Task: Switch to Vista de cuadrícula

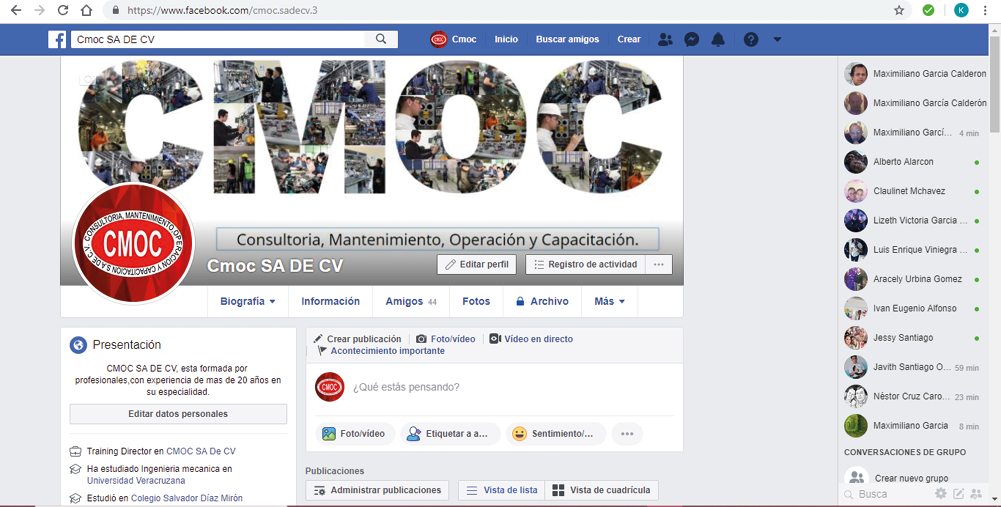Action: tap(601, 490)
